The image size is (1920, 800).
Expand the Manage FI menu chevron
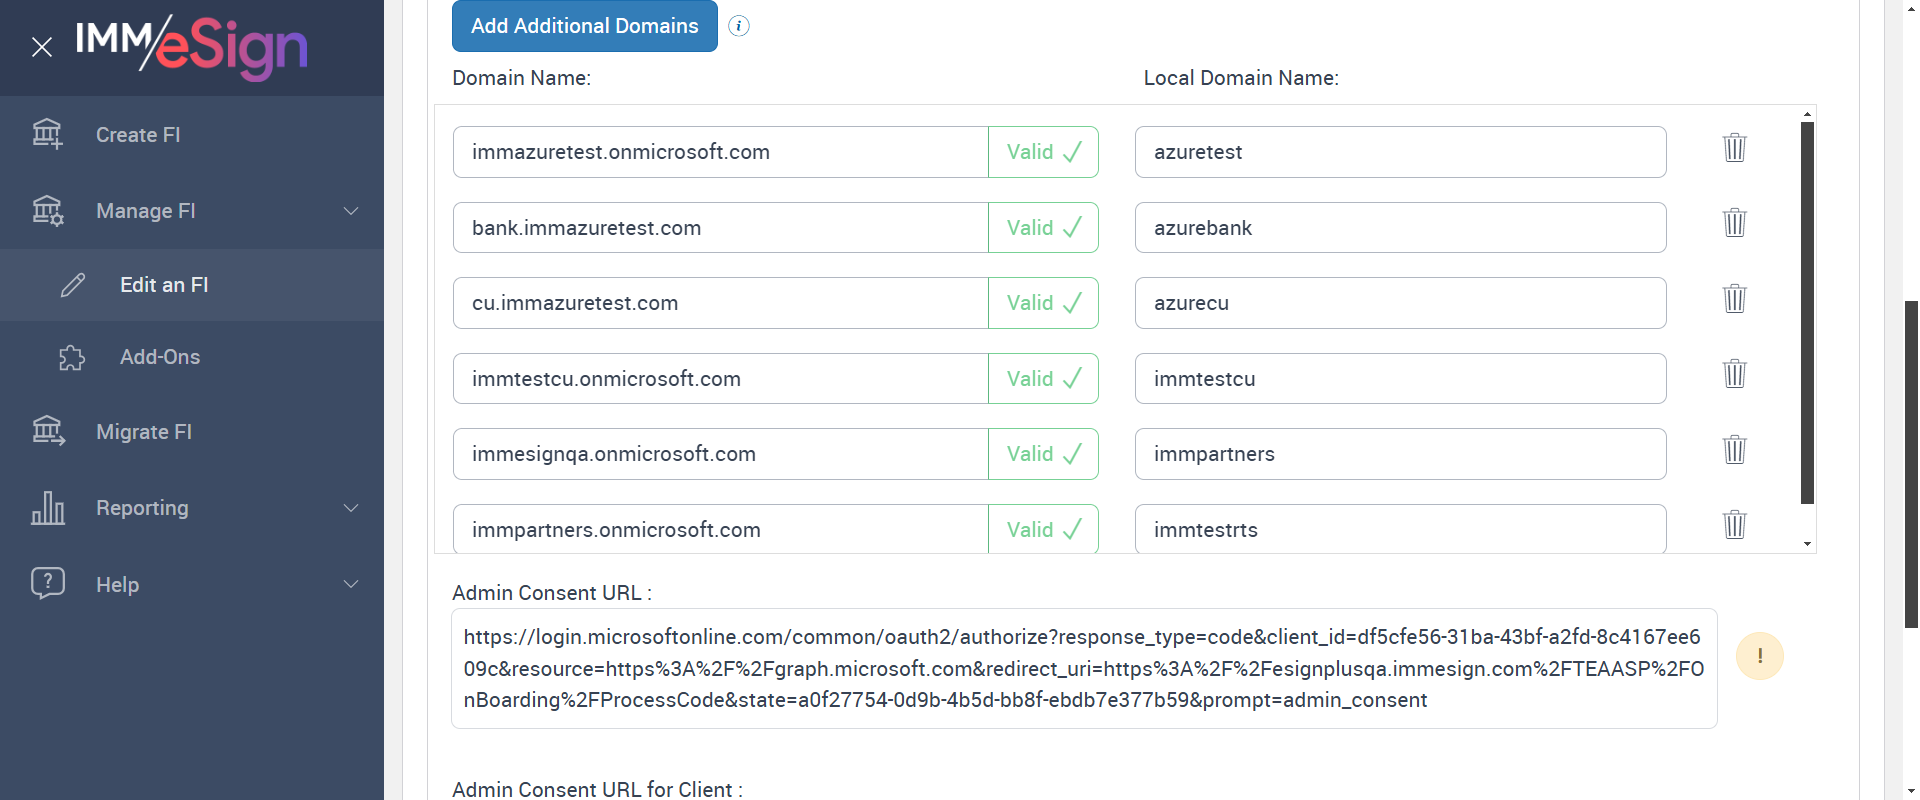[351, 211]
